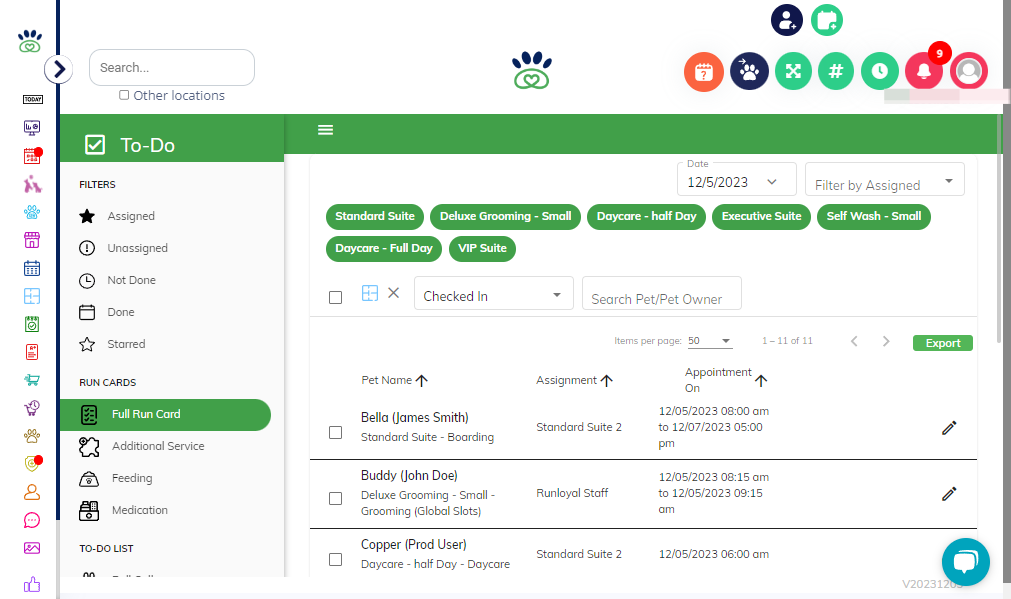Open the Items per page dropdown
1011x599 pixels.
[x=709, y=341]
